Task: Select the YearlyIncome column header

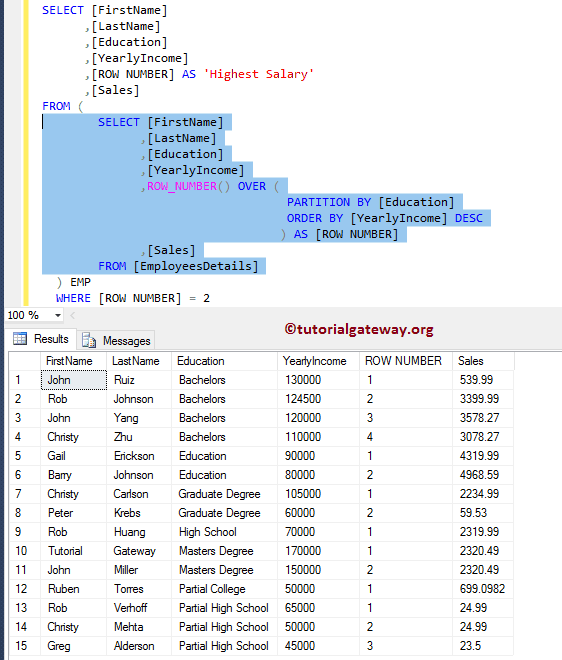Action: [x=318, y=361]
